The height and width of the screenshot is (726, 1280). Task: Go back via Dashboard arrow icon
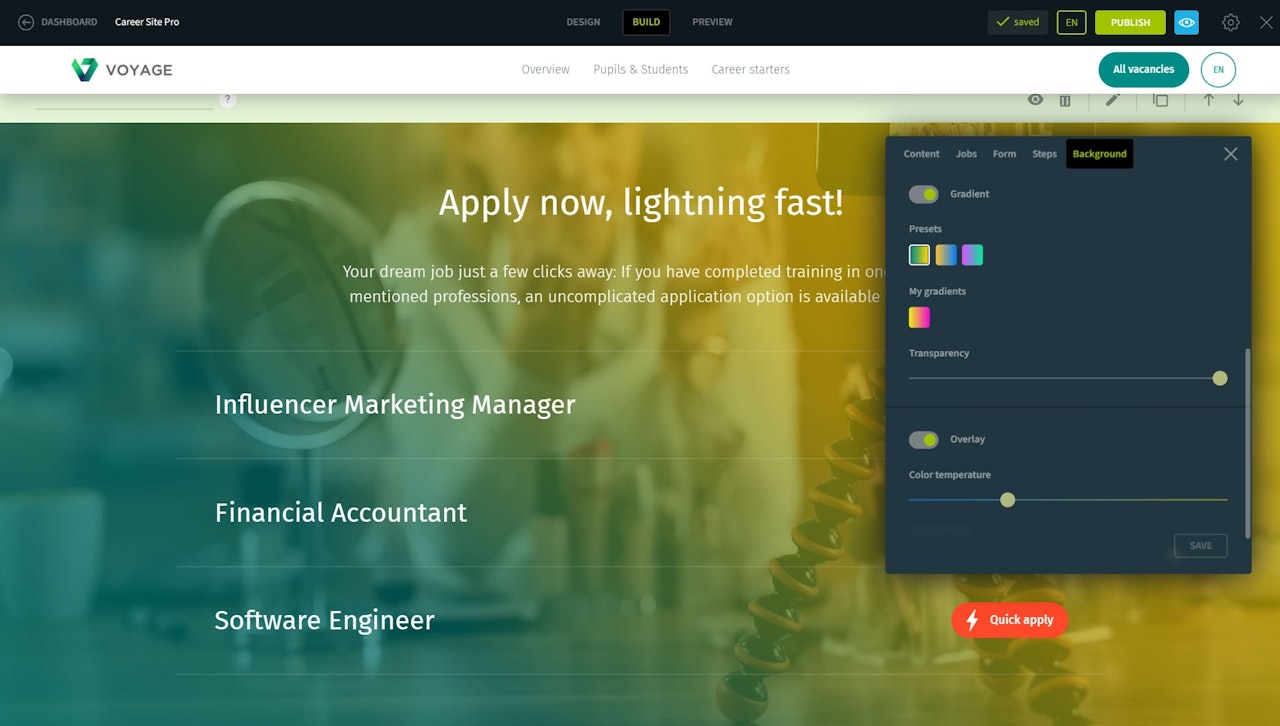click(x=26, y=22)
